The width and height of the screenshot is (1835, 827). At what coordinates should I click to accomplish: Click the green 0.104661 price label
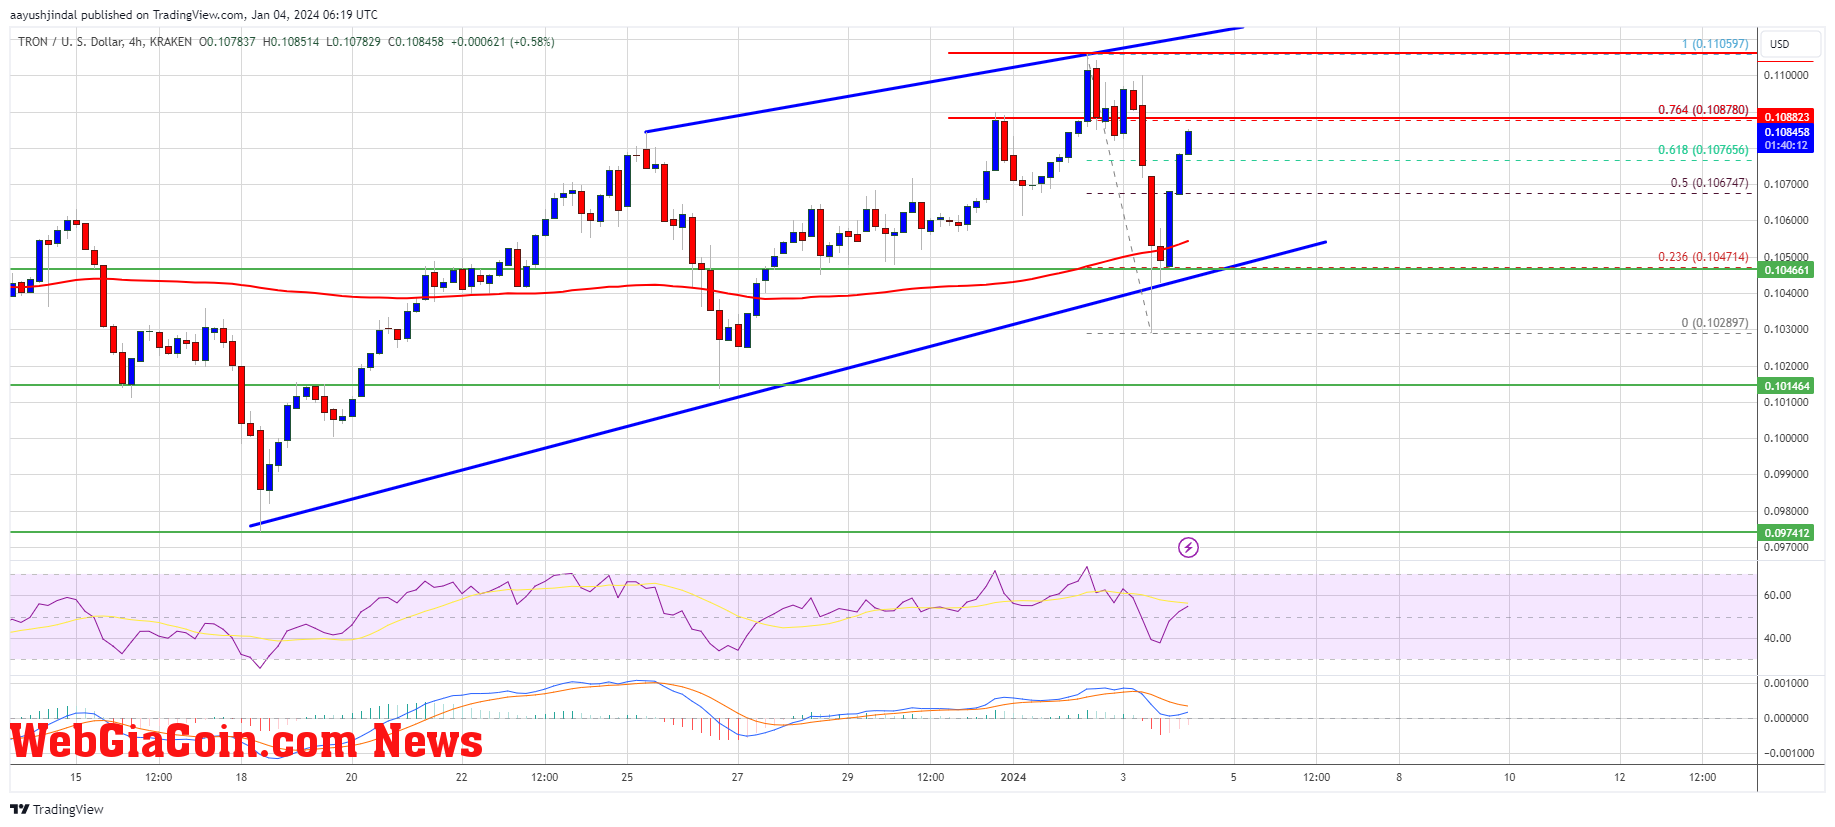(1786, 270)
